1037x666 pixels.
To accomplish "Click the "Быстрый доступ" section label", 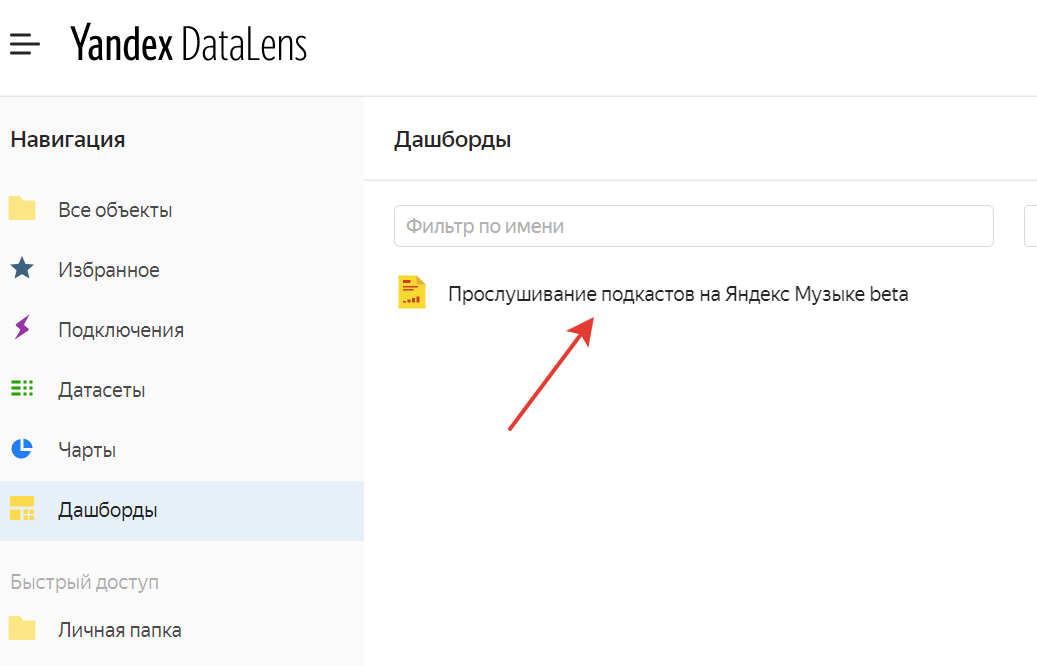I will coord(85,582).
